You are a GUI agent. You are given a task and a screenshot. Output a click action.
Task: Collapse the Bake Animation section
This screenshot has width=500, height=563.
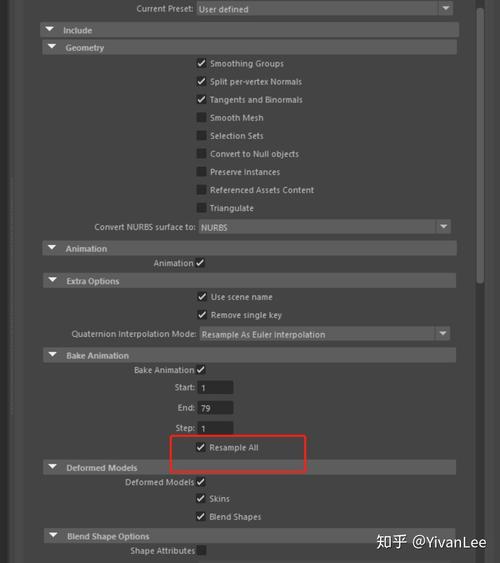pos(53,355)
